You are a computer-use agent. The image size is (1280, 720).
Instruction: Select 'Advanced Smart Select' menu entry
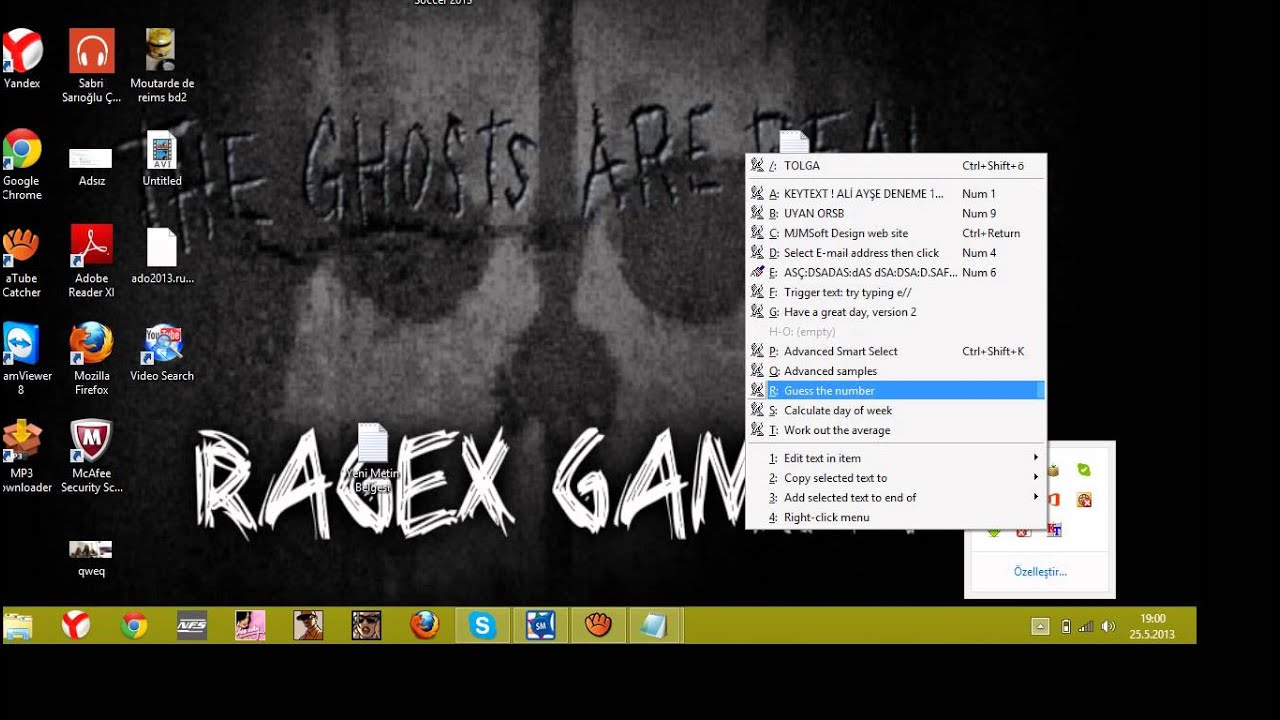point(896,351)
